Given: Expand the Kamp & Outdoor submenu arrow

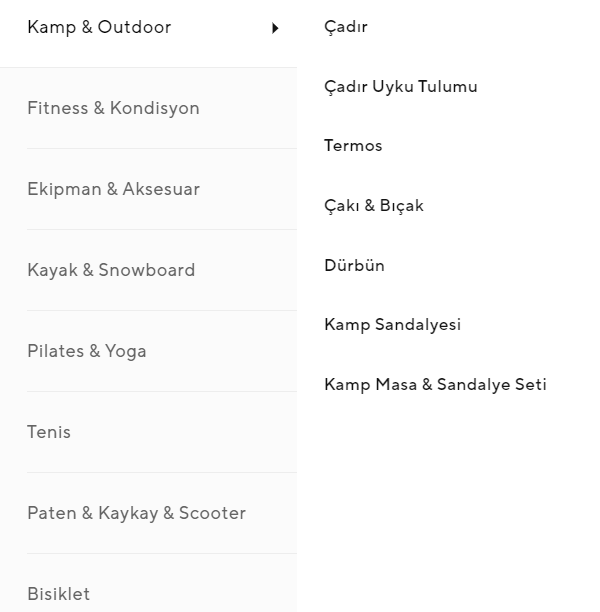Looking at the screenshot, I should [x=275, y=28].
